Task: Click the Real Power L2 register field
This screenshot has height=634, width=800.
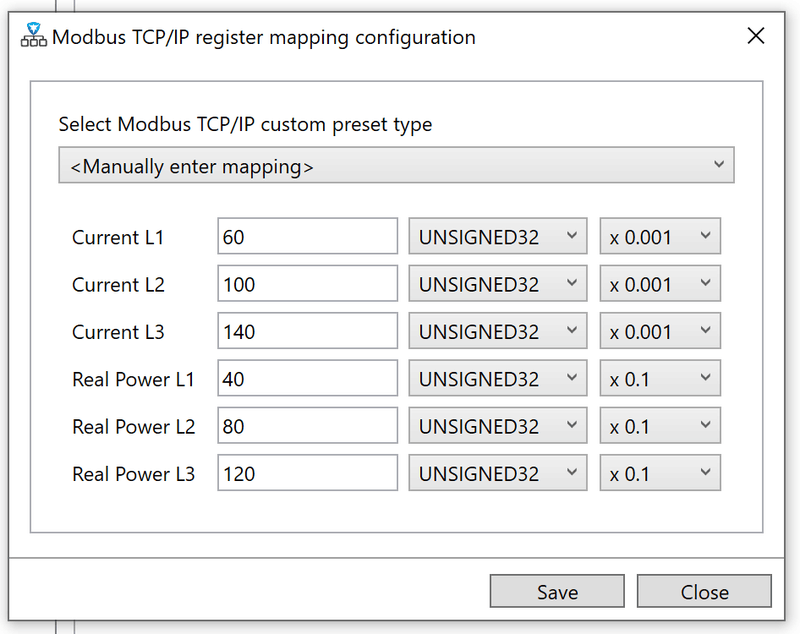Action: click(x=307, y=427)
